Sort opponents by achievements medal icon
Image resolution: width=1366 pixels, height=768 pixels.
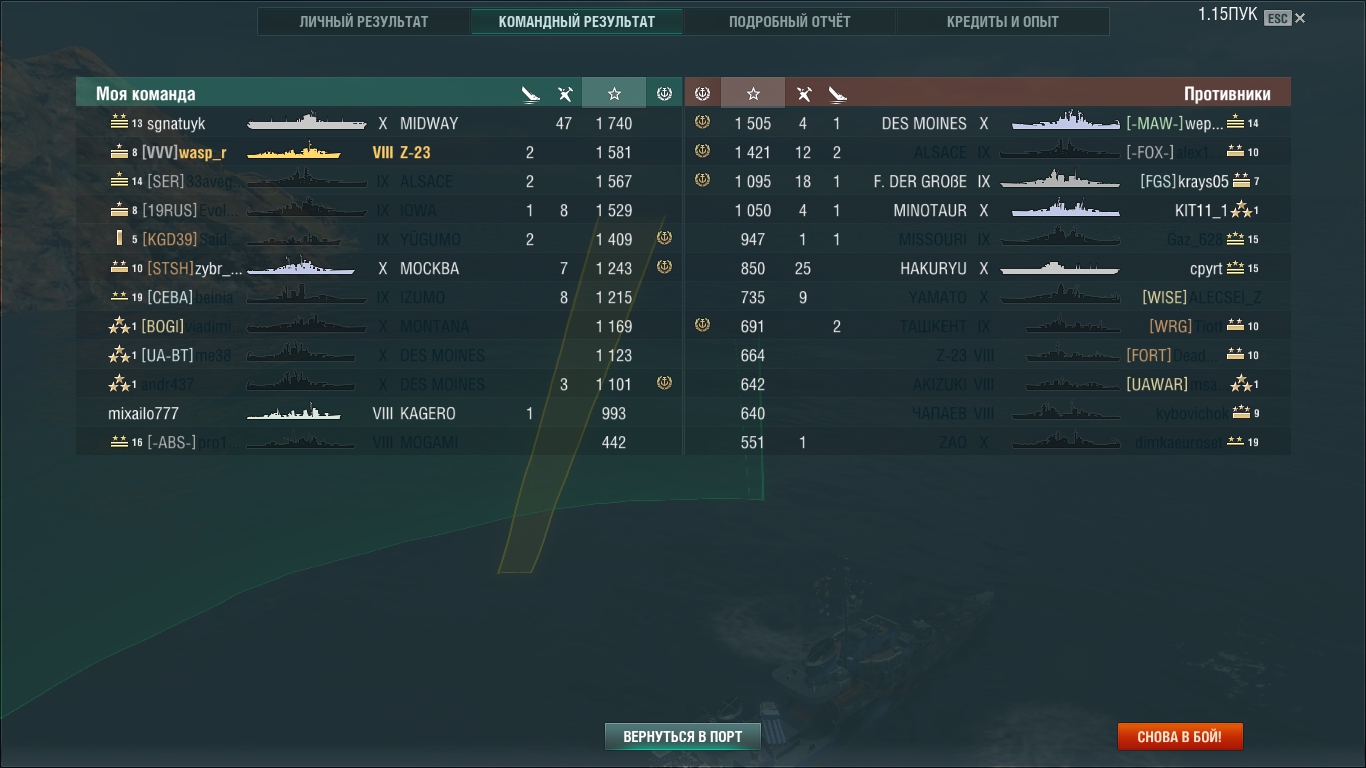point(702,93)
